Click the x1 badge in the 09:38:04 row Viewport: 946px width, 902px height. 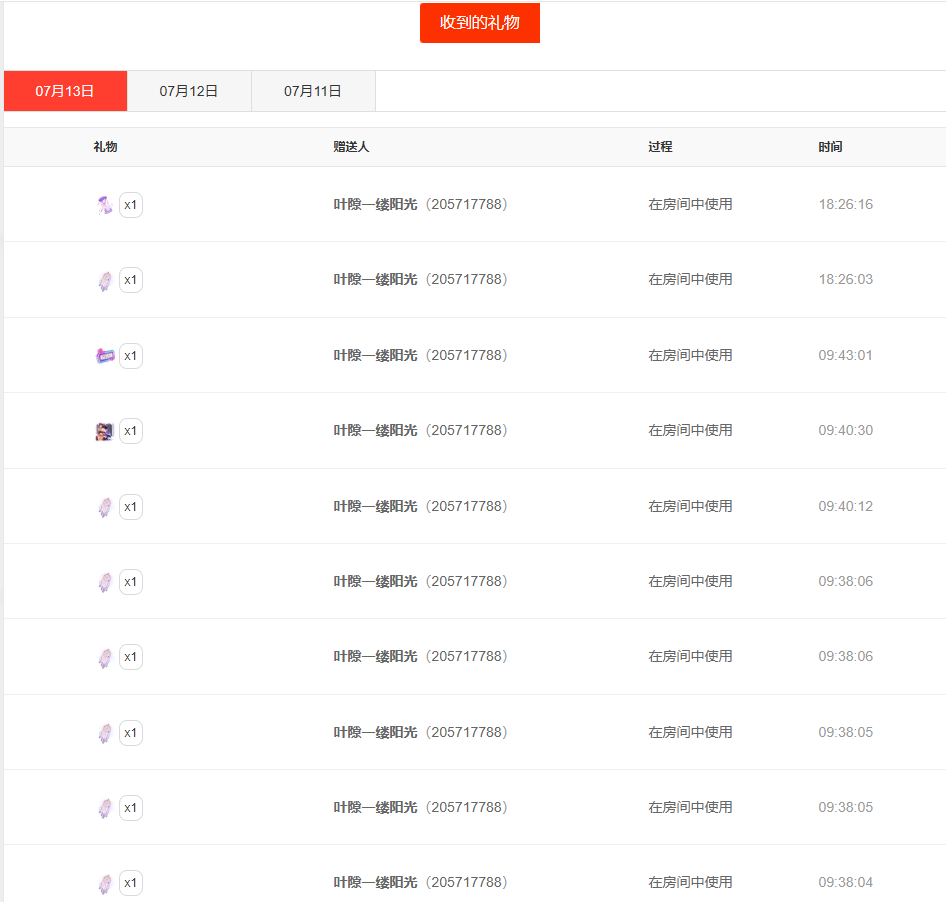[131, 883]
